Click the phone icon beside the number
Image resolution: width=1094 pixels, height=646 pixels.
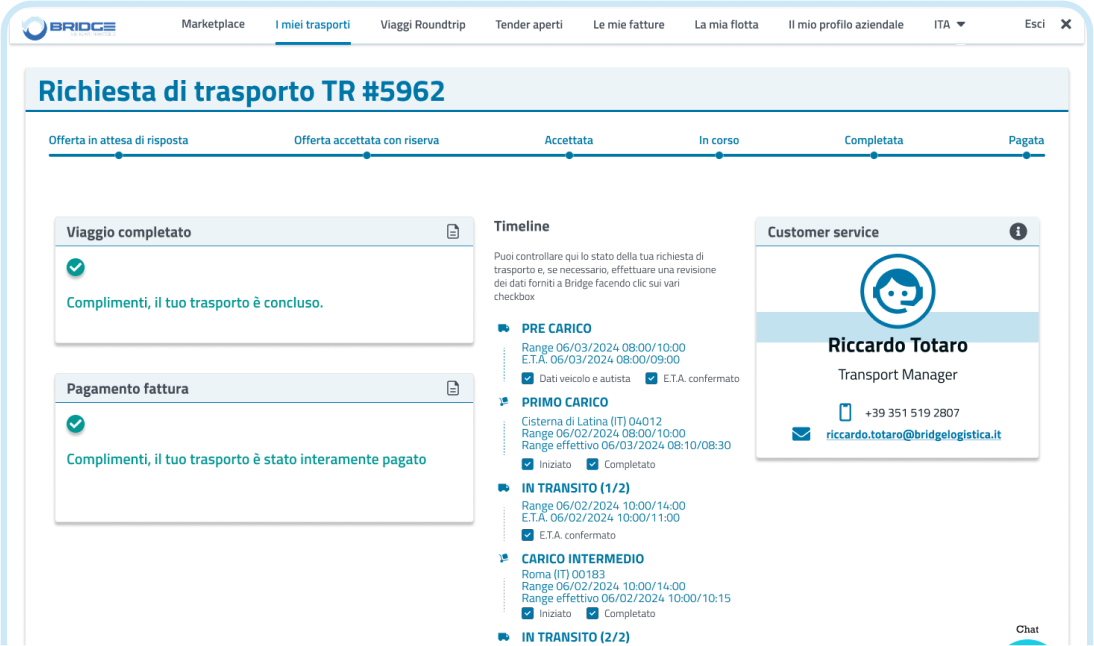tap(845, 412)
